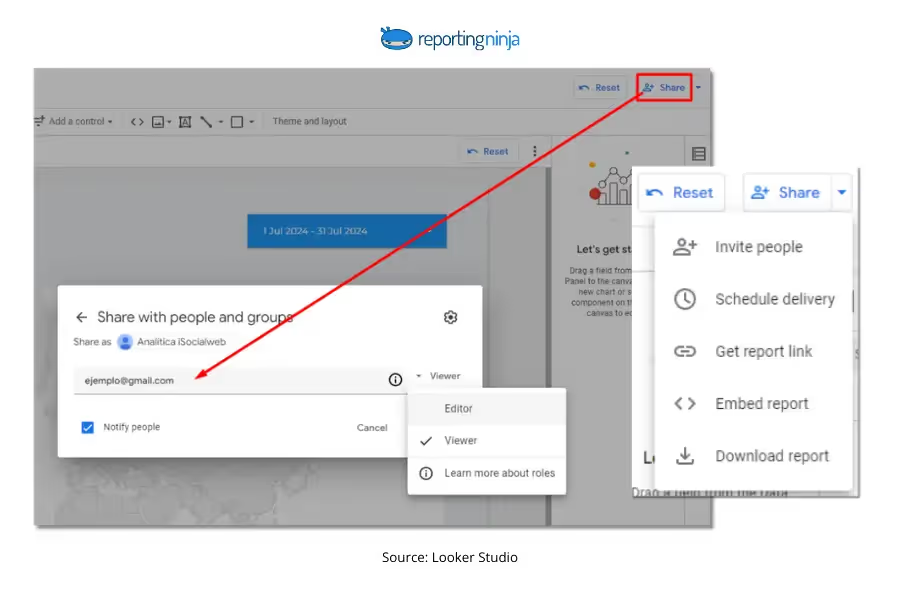Click the Analitica iSocialweb account avatar
The width and height of the screenshot is (900, 600).
coord(125,342)
